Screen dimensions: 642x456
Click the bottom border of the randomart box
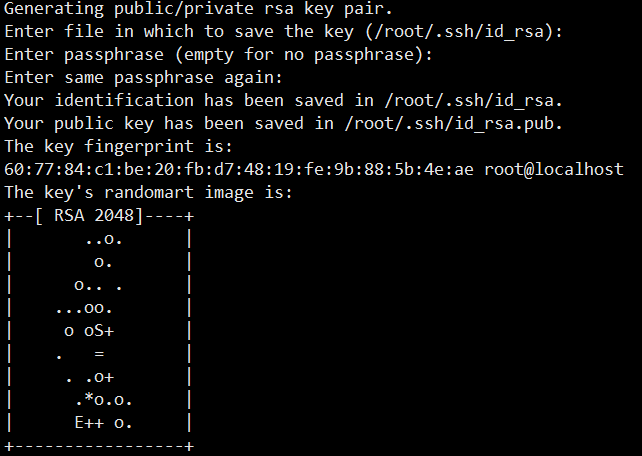click(x=99, y=446)
